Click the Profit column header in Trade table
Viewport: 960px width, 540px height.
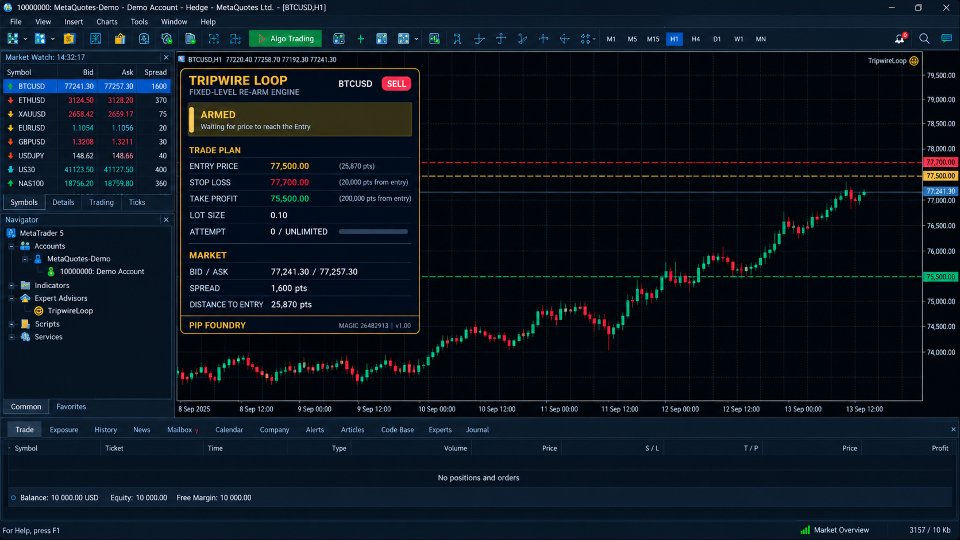940,448
